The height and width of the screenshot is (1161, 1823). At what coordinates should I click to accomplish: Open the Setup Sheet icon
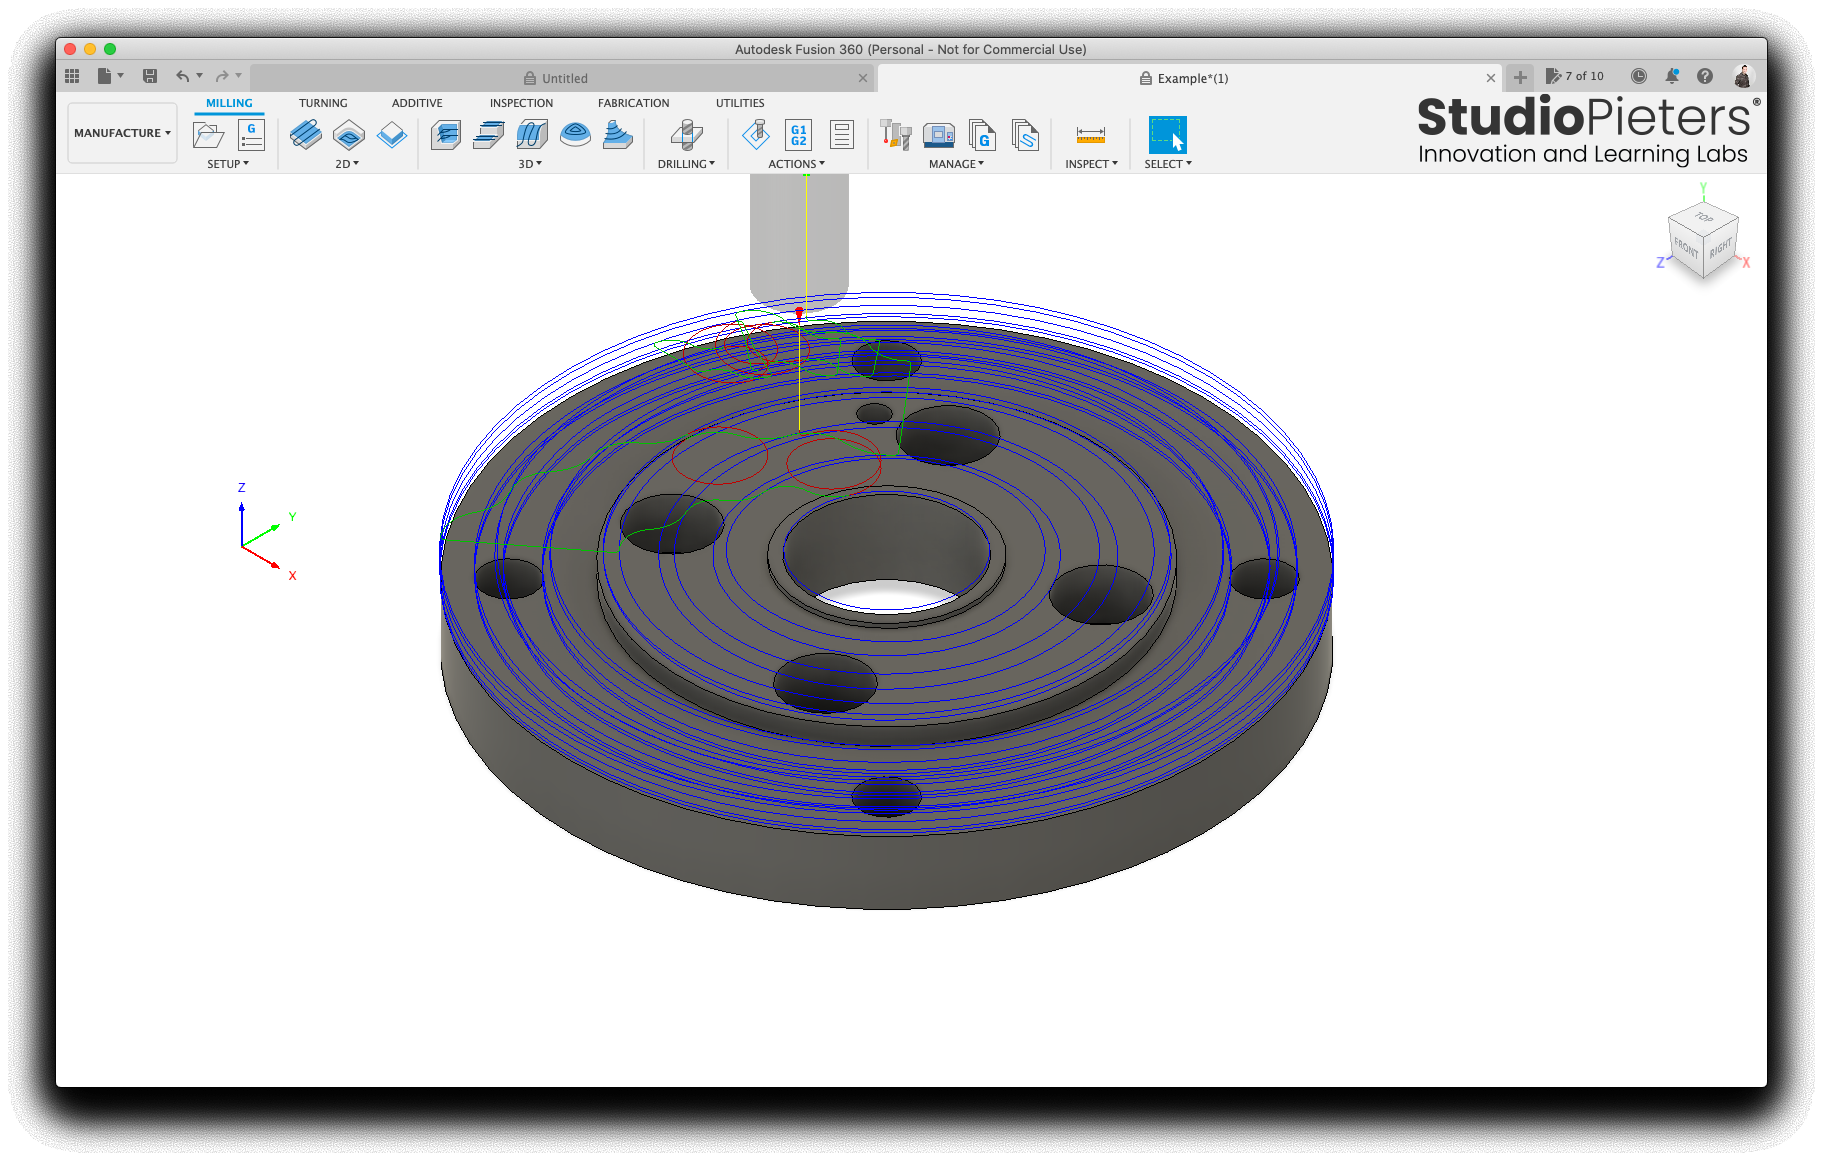[842, 134]
